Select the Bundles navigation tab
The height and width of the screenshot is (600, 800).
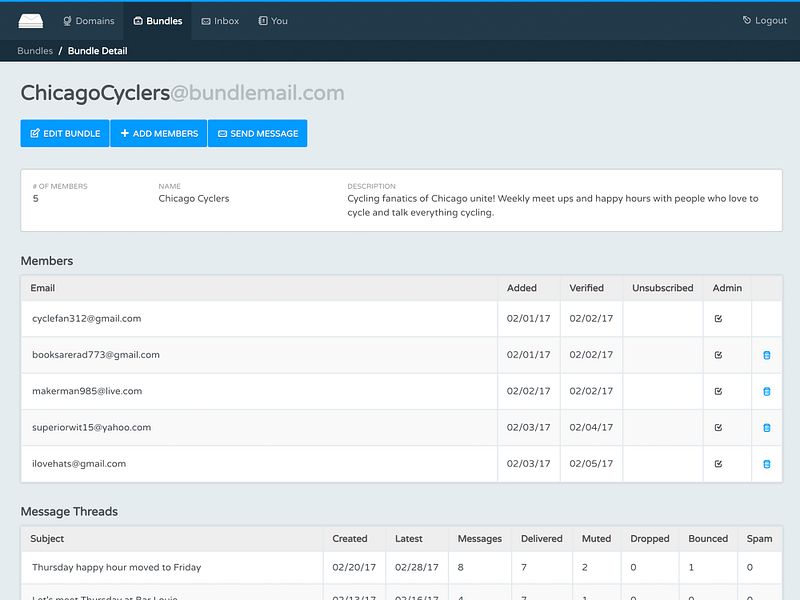click(157, 21)
